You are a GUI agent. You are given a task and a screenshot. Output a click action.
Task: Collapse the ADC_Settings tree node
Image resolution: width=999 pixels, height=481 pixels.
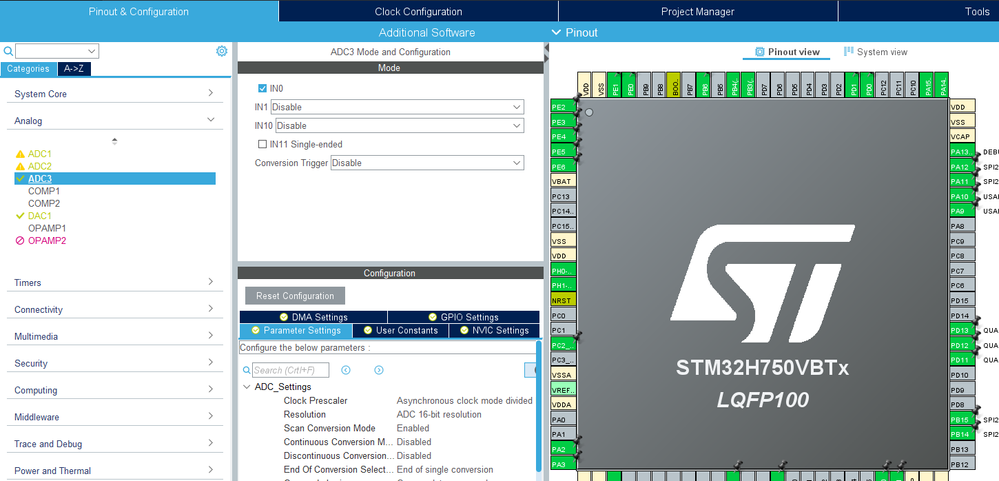click(x=246, y=387)
